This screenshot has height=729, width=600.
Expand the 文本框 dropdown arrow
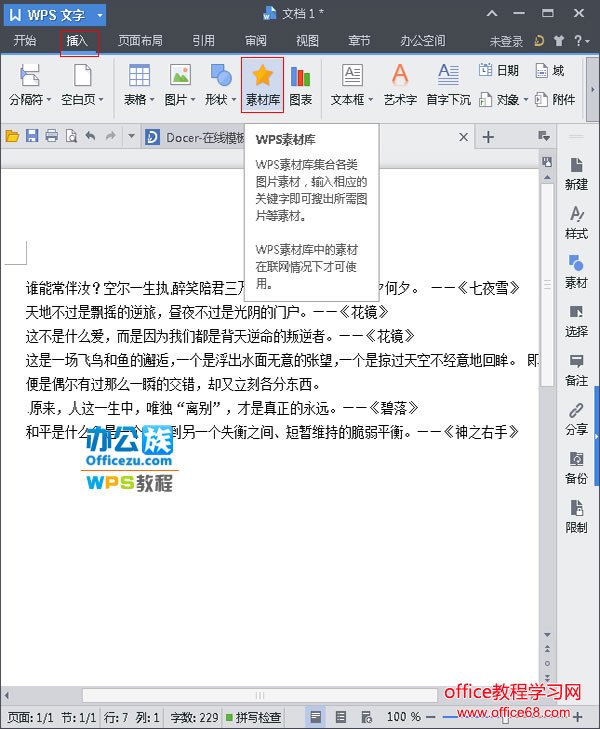pyautogui.click(x=370, y=99)
